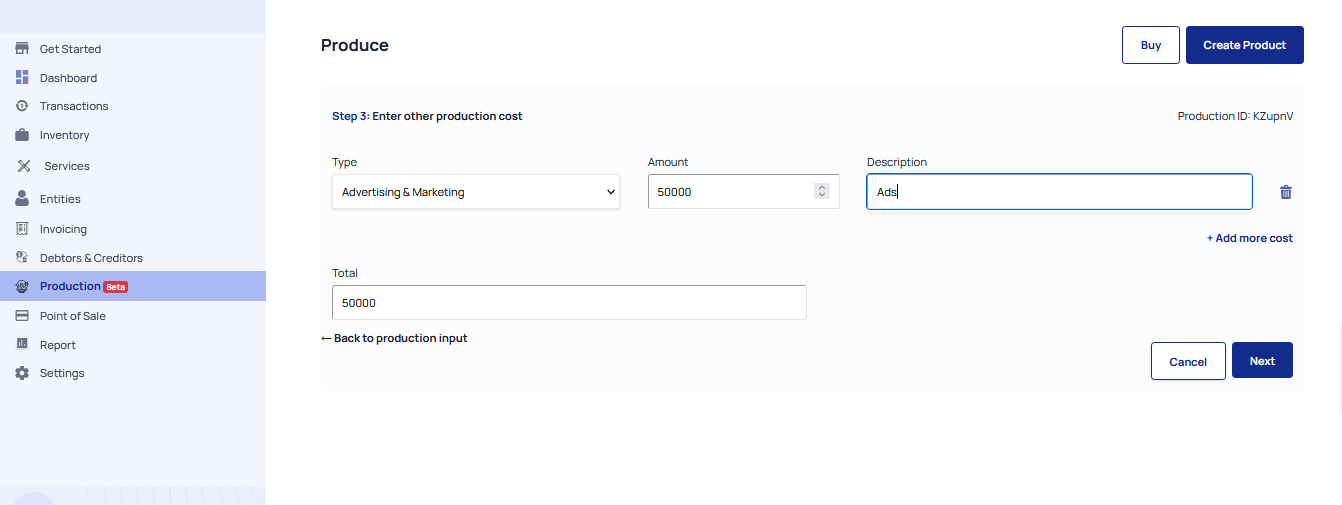Click the Dashboard grid icon
Screen dimensions: 1342x505
[22, 78]
